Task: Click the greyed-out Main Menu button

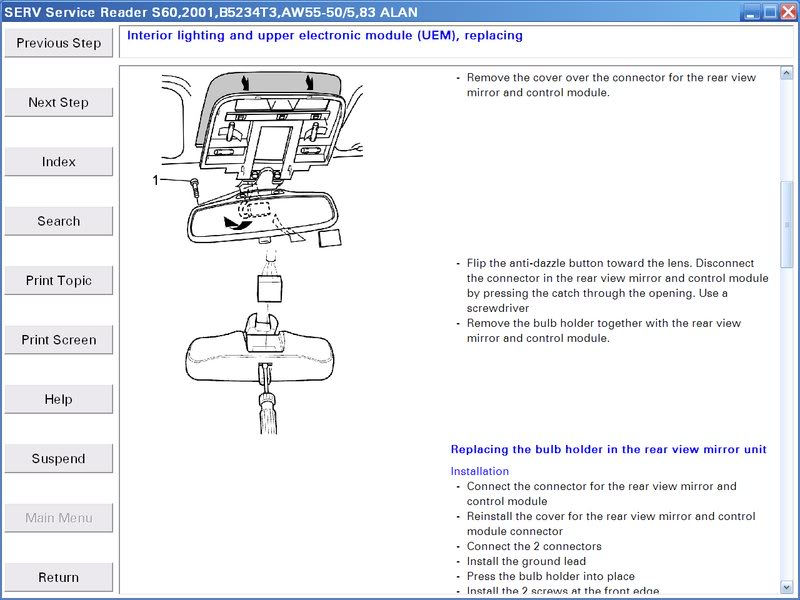Action: pyautogui.click(x=59, y=518)
